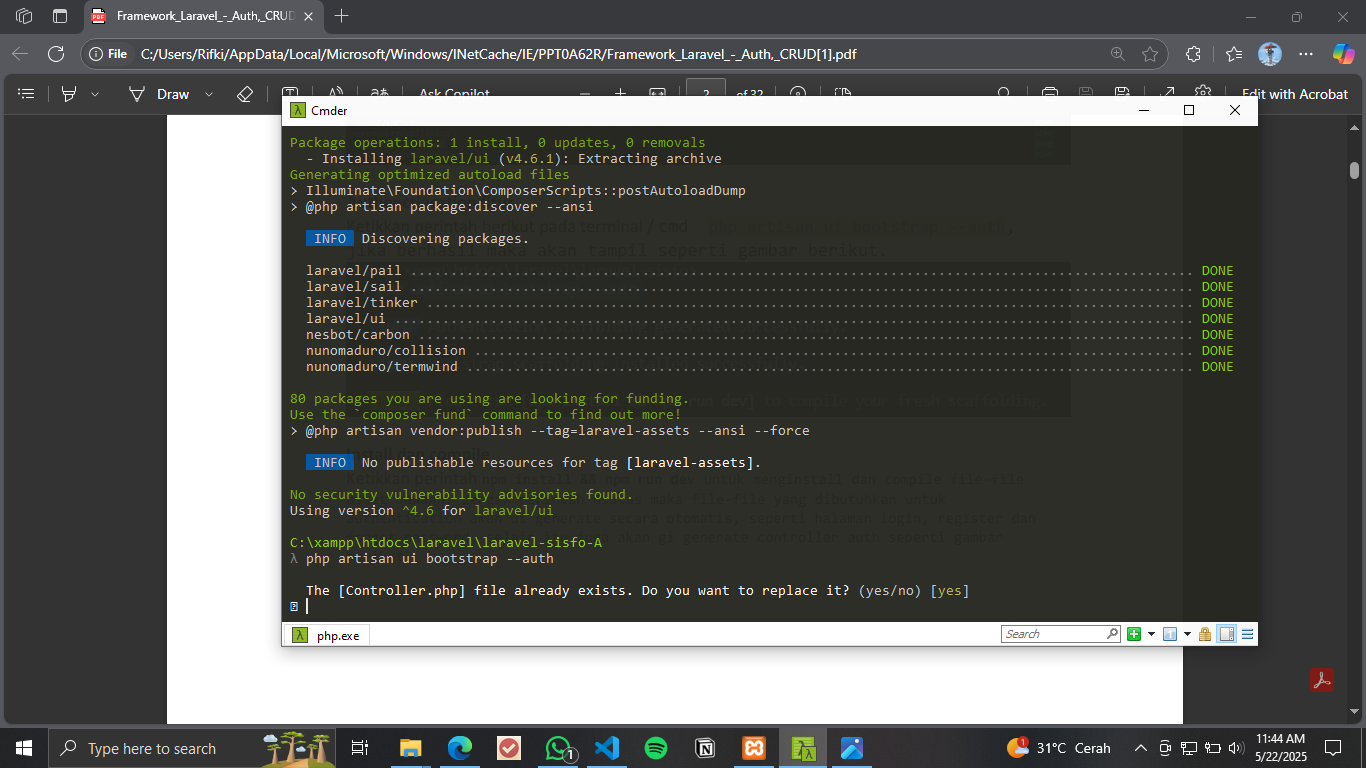Open the new console dropdown arrow
The width and height of the screenshot is (1366, 768).
point(1151,634)
